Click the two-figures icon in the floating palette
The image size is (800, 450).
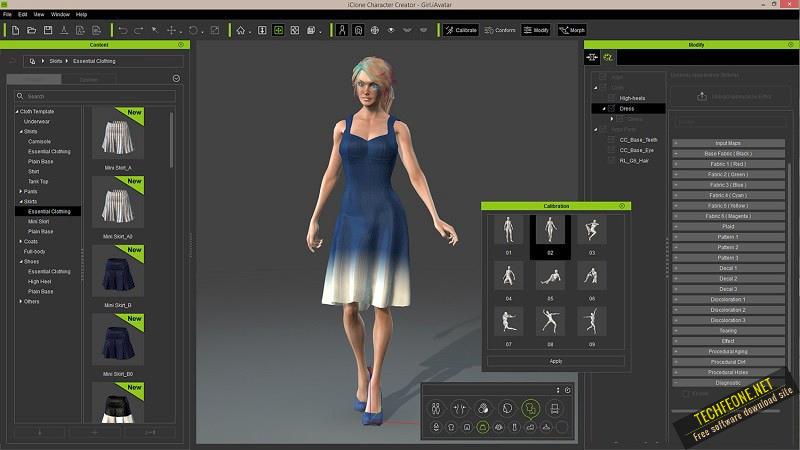tap(436, 408)
